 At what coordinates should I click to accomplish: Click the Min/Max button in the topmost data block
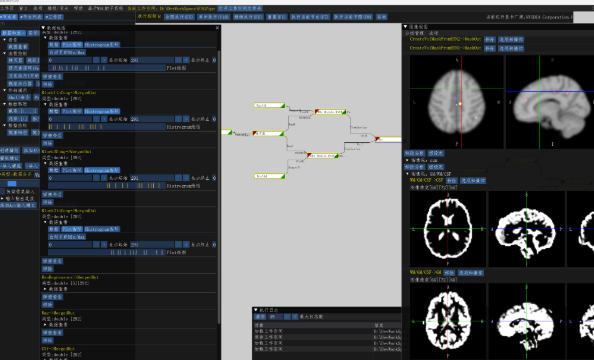[67, 52]
